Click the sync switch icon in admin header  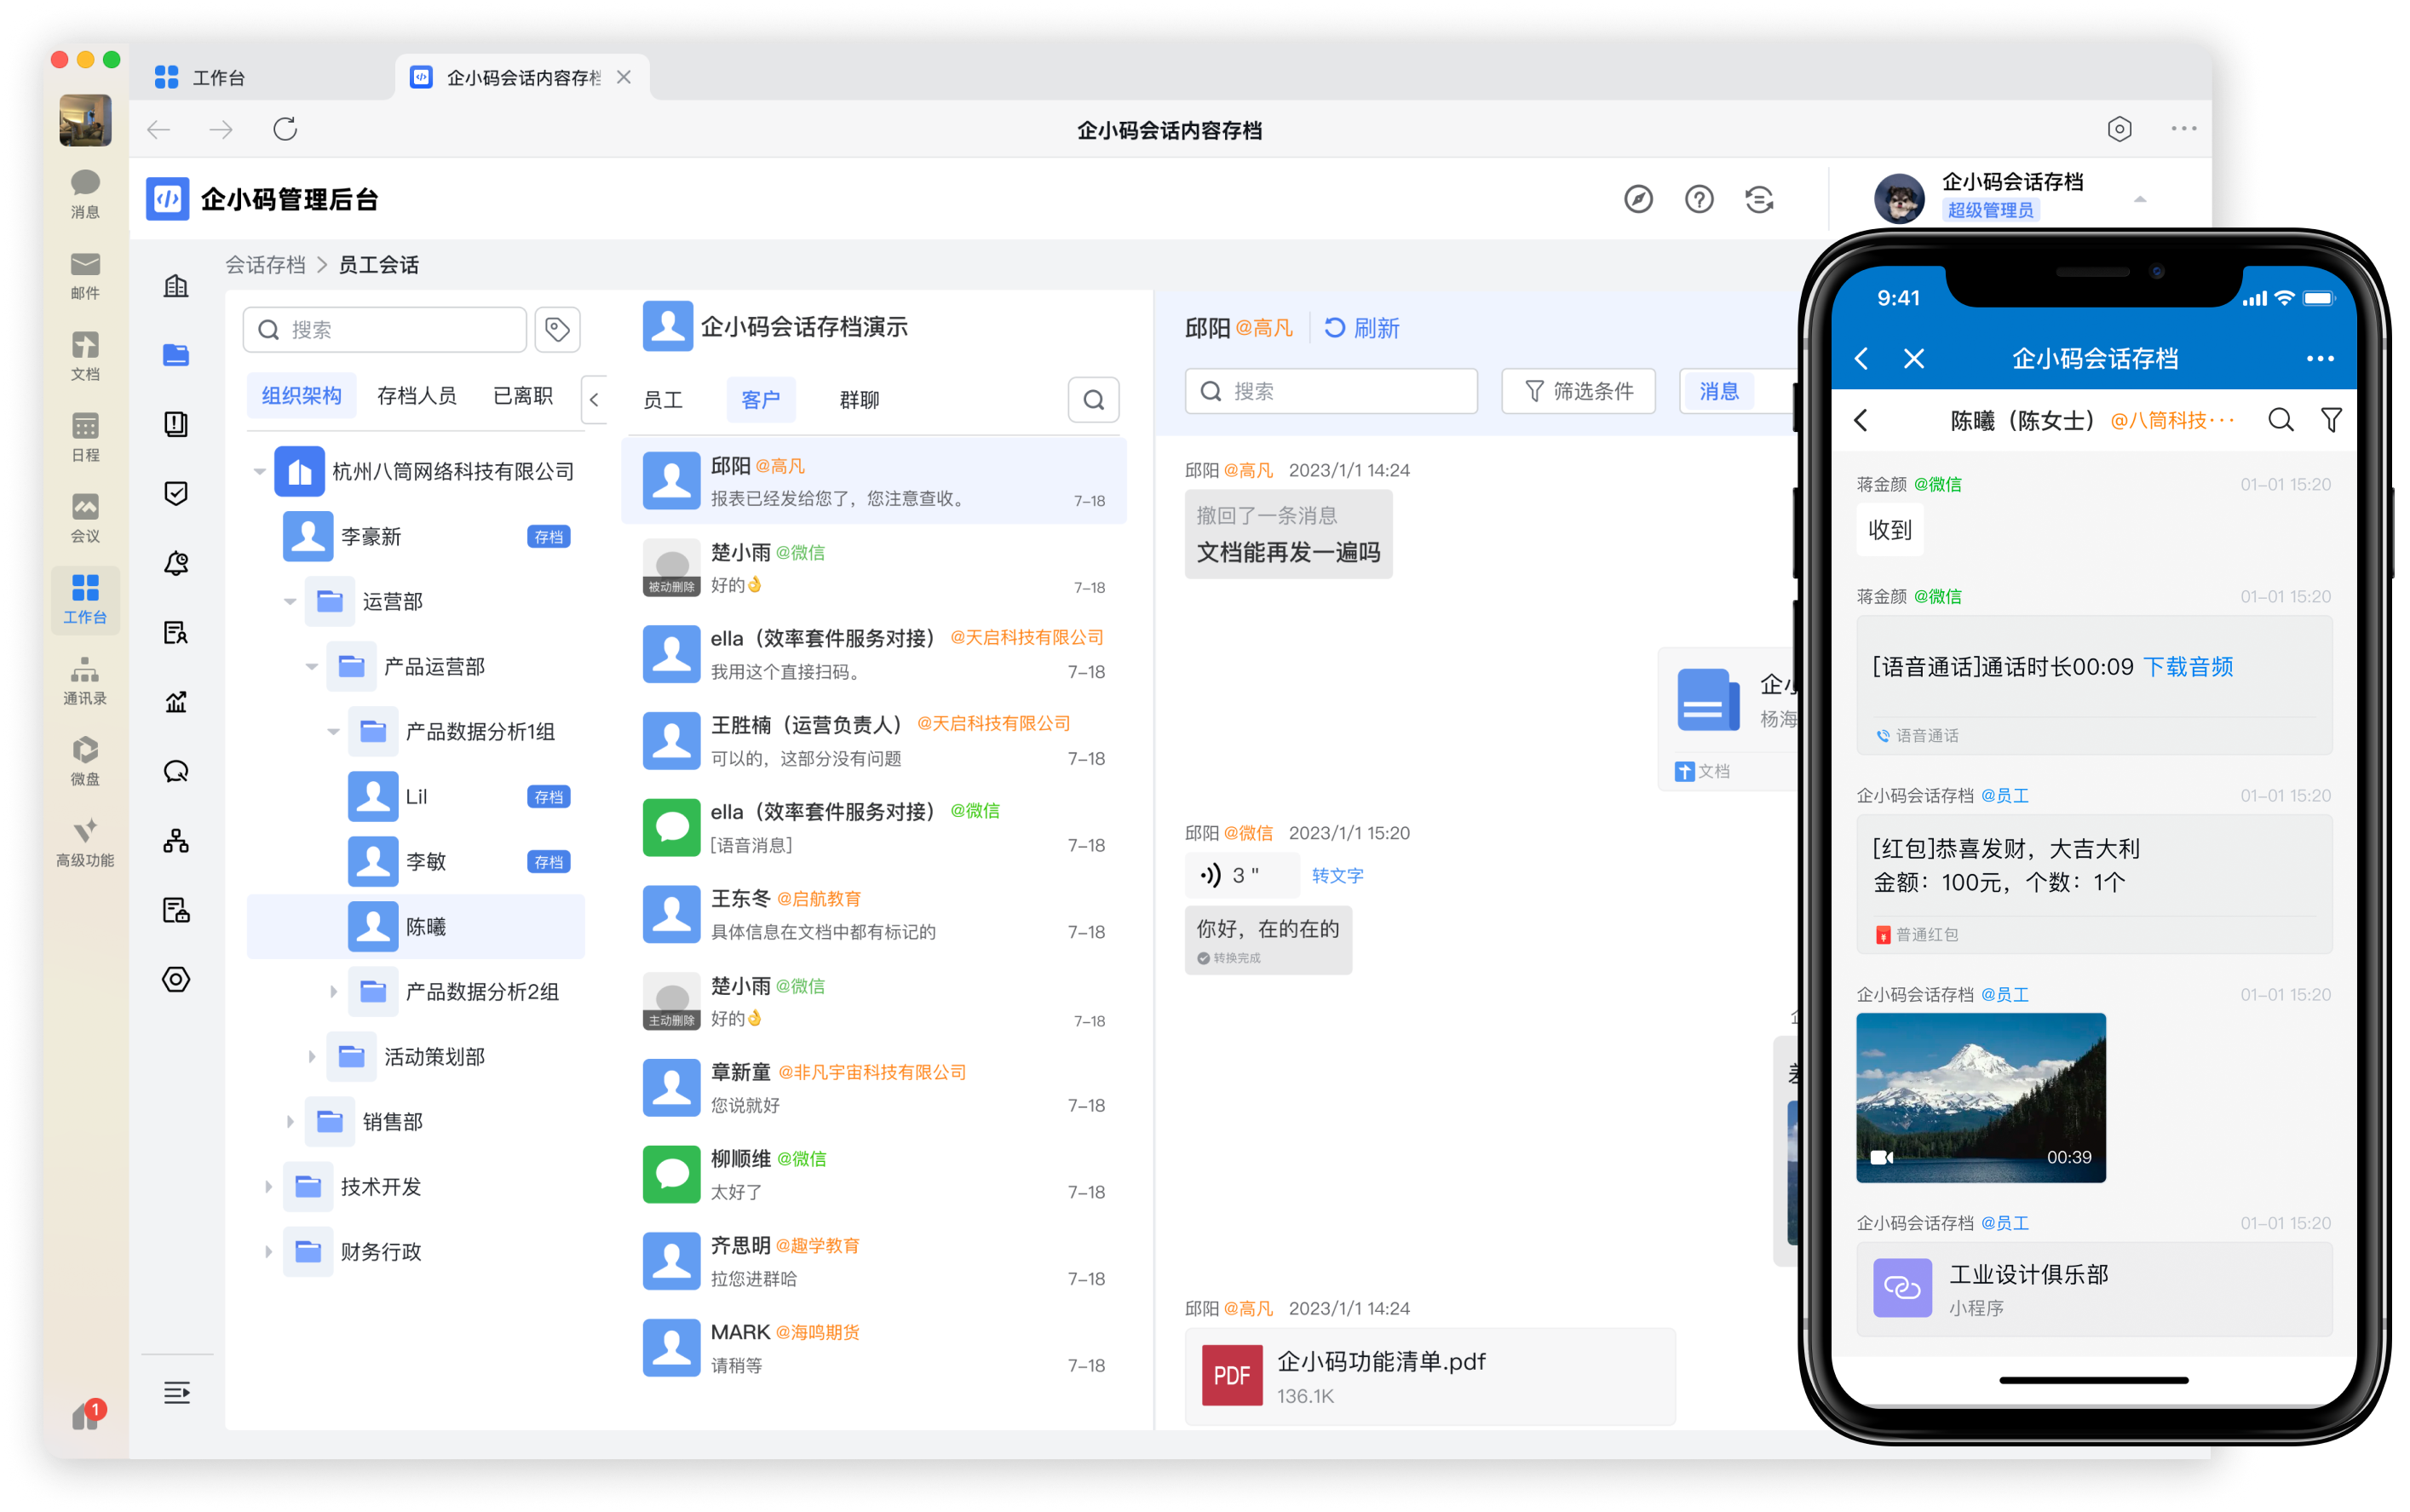pyautogui.click(x=1759, y=199)
